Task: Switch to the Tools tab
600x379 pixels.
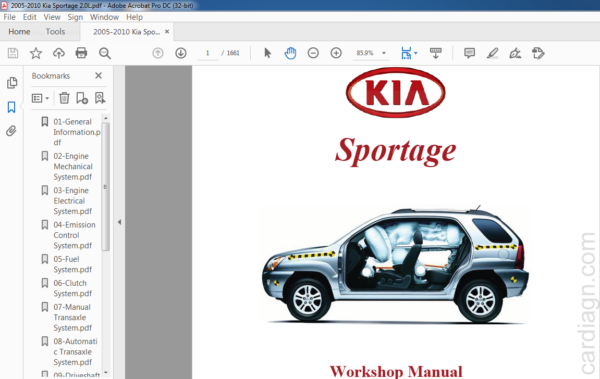Action: point(55,32)
